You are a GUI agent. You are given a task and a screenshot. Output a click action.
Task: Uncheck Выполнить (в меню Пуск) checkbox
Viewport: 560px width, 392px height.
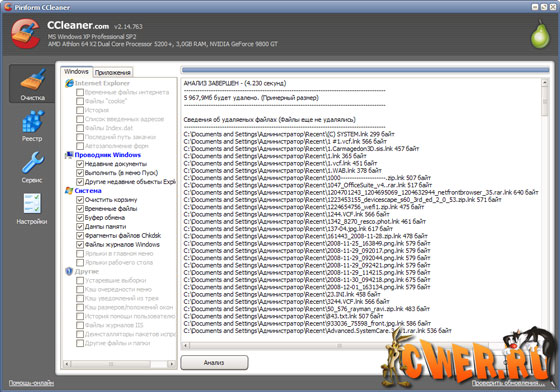[x=80, y=173]
